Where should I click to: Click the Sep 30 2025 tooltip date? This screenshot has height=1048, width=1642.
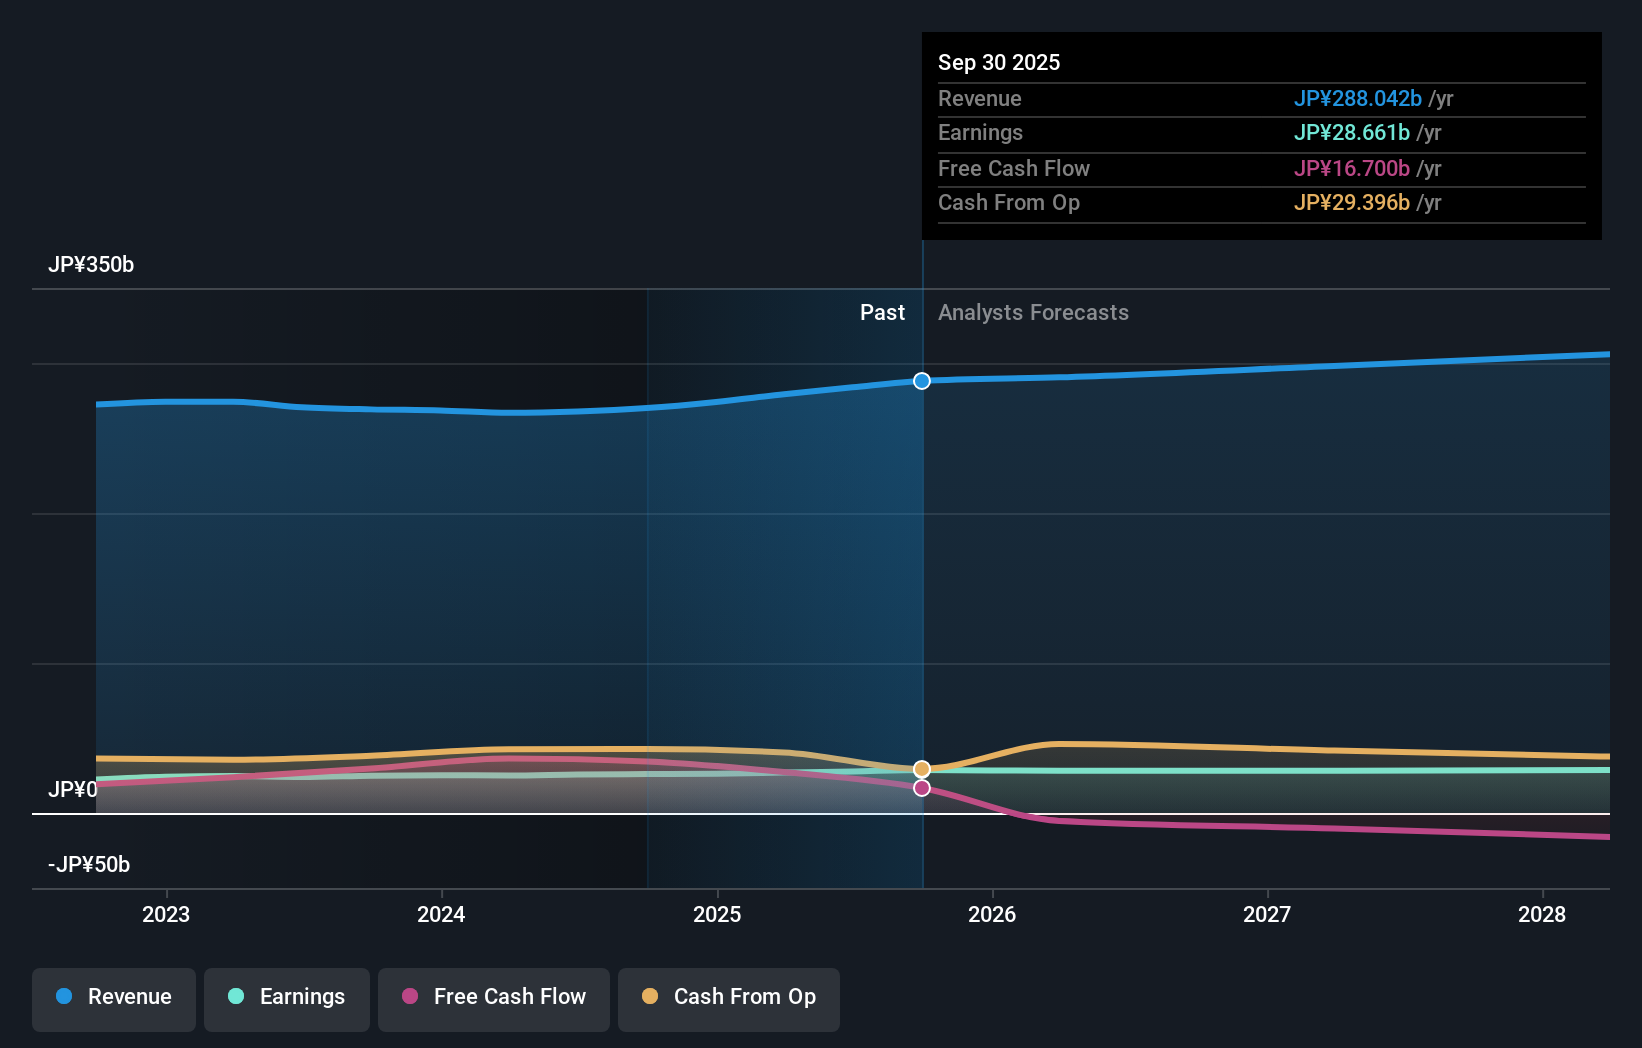click(999, 63)
